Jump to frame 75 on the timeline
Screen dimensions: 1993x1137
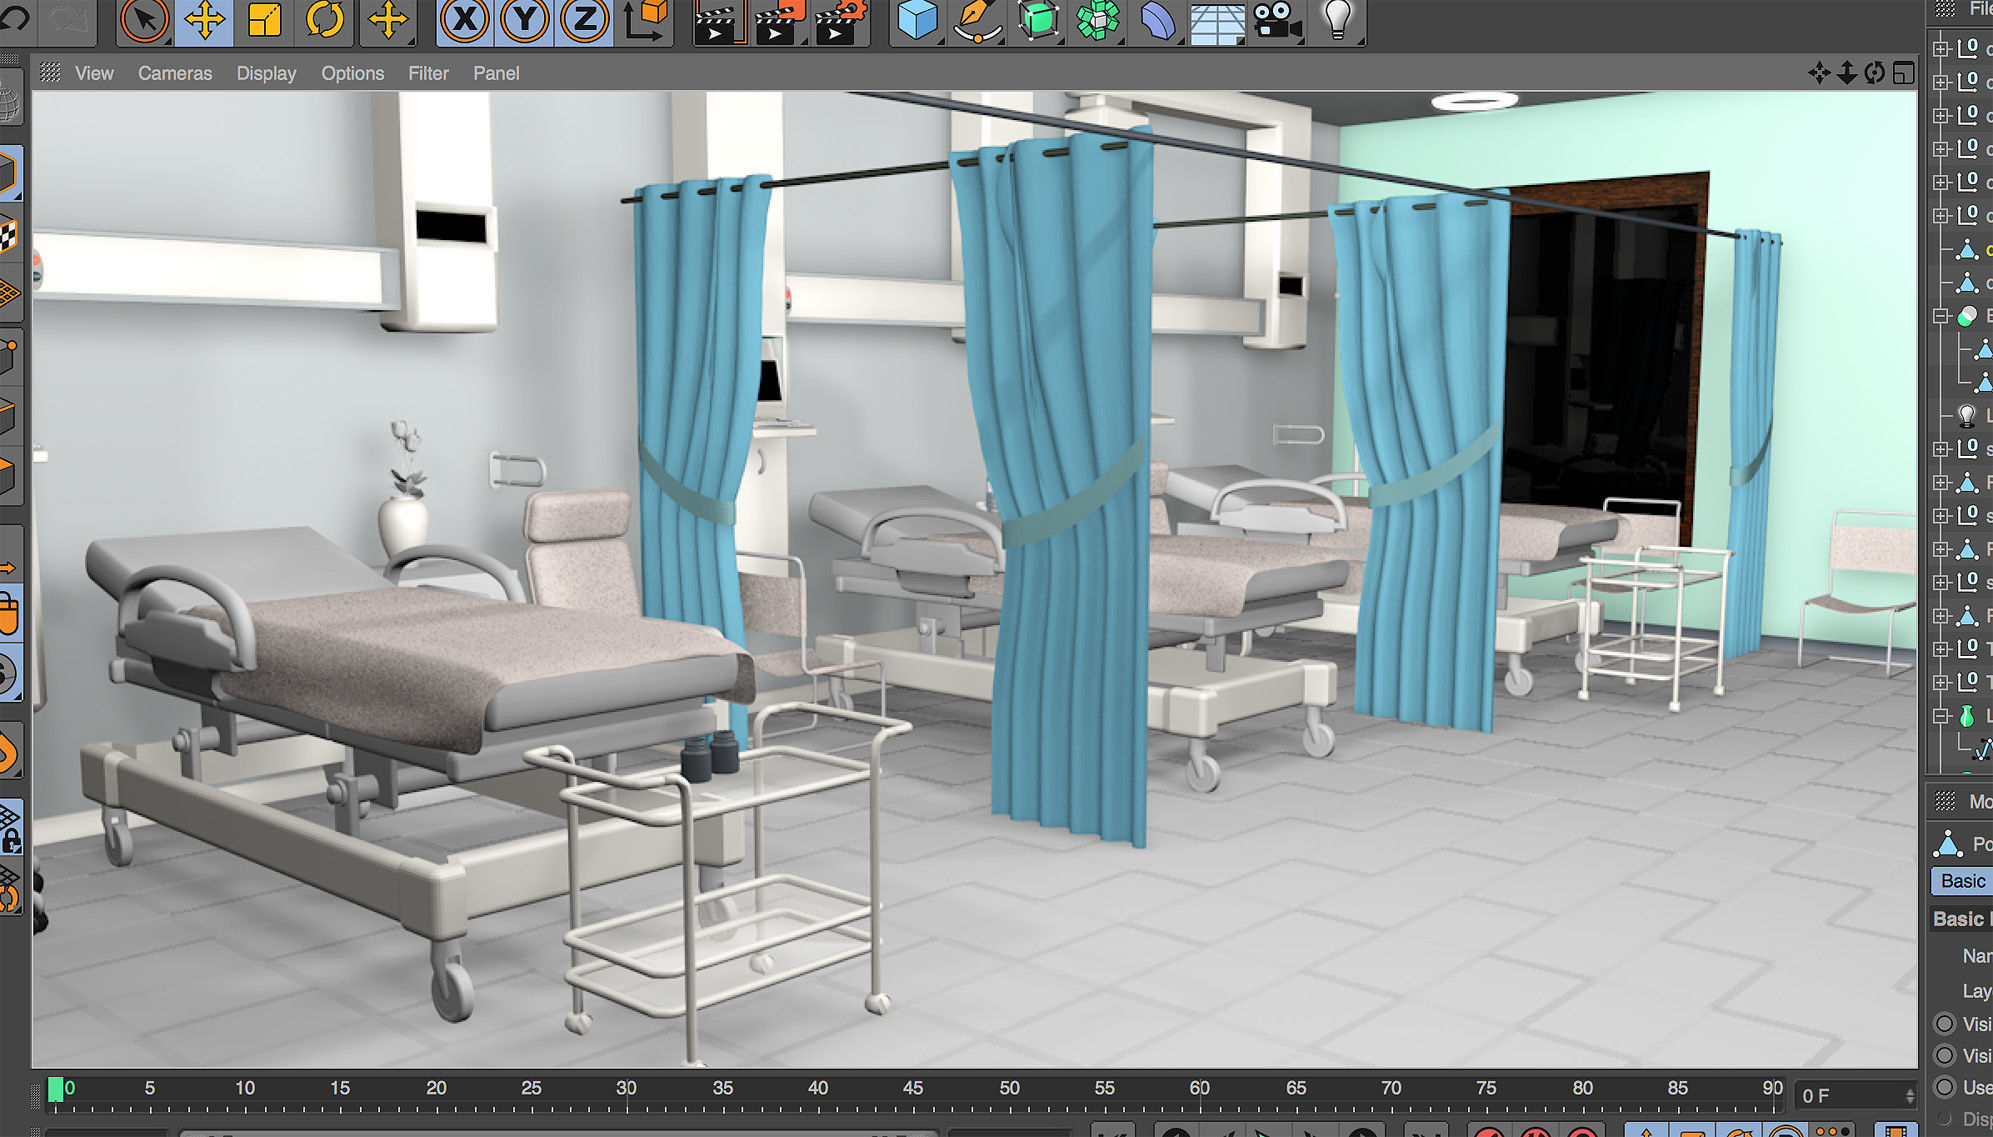(x=1486, y=1088)
